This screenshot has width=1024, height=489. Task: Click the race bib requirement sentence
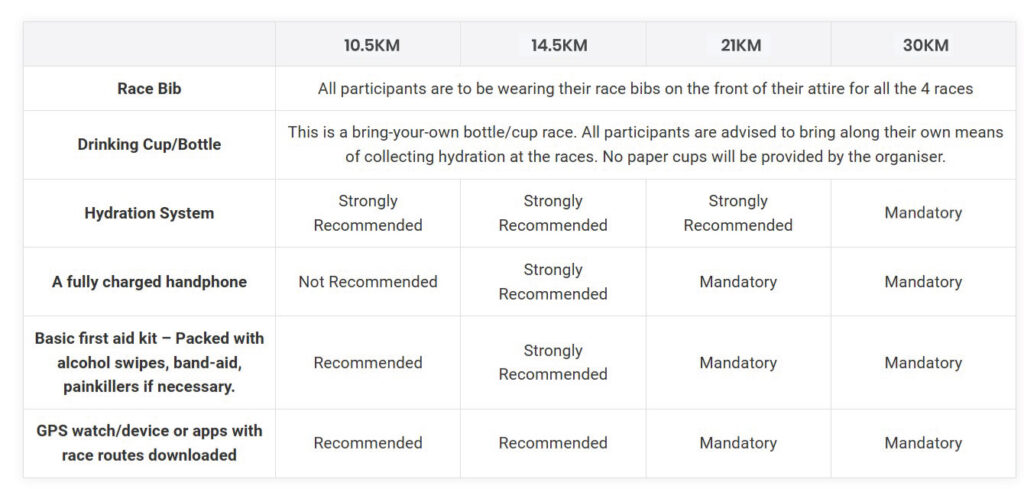[645, 88]
